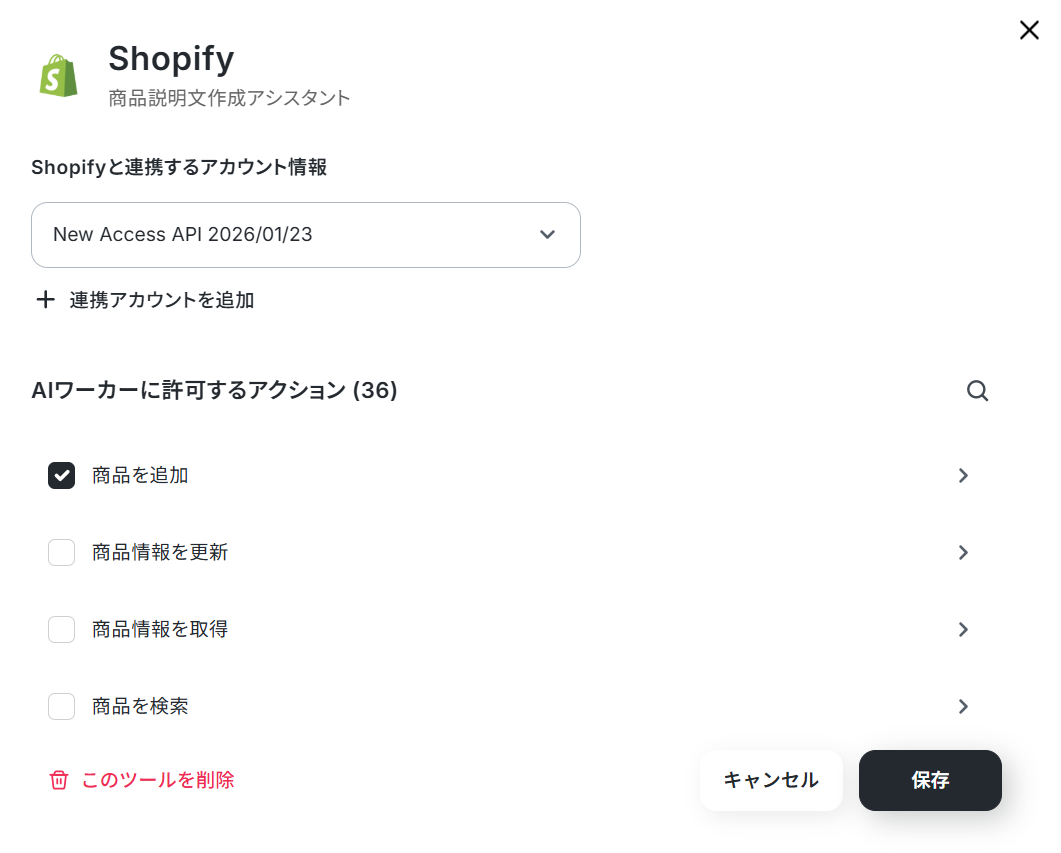Click このツールを削除 delete tool link
The image size is (1061, 853).
(158, 780)
